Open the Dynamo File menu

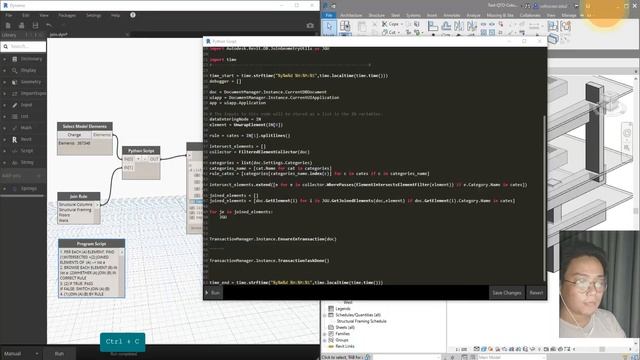coord(9,15)
